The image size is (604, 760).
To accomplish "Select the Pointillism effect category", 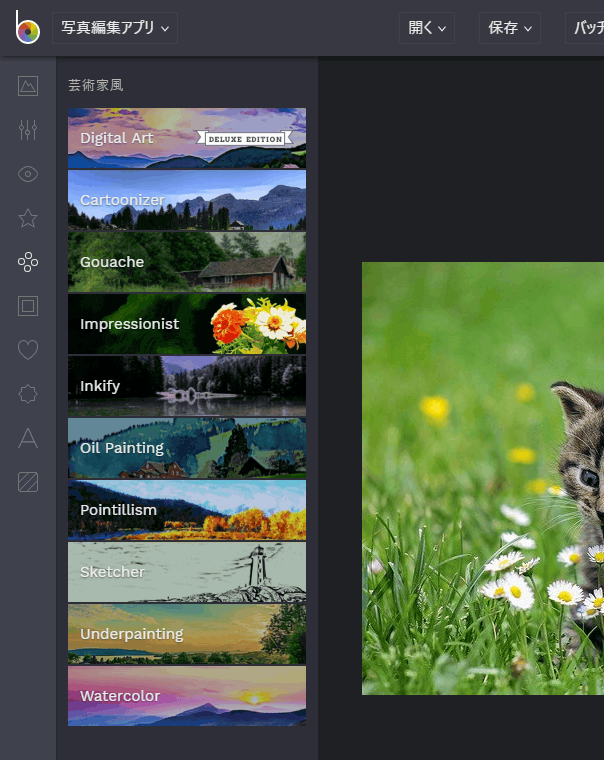I will [x=187, y=510].
